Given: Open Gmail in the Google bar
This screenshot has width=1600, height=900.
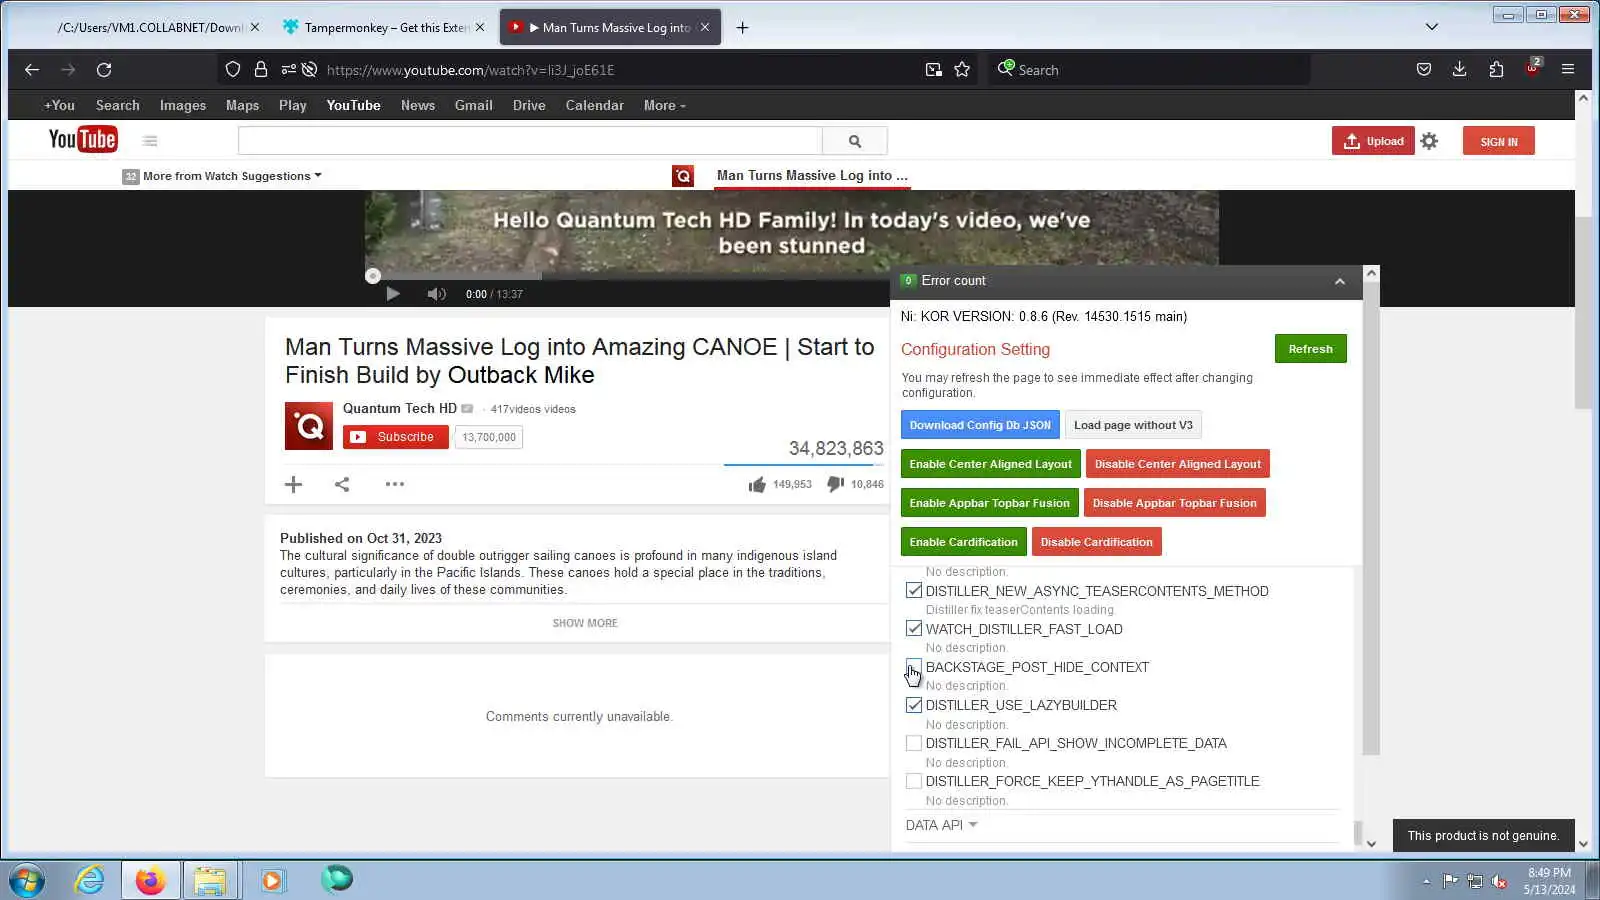Looking at the screenshot, I should (x=474, y=105).
